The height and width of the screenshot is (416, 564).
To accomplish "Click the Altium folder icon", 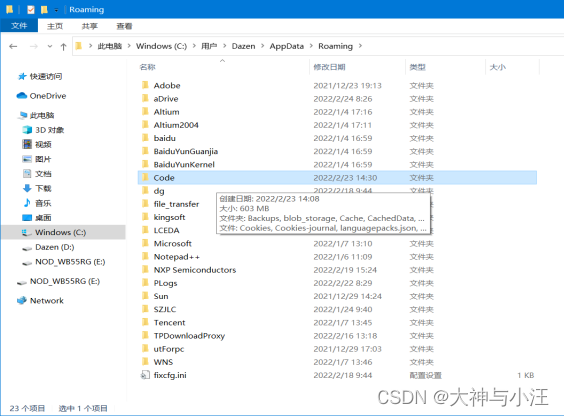I will pyautogui.click(x=145, y=111).
